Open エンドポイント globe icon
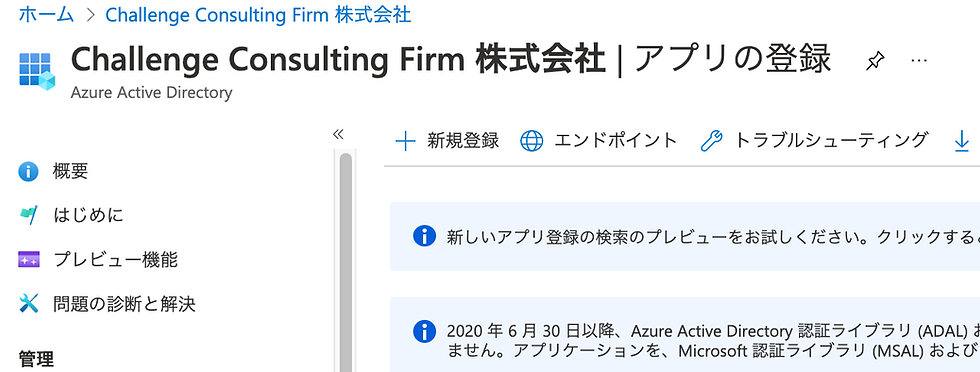The width and height of the screenshot is (980, 372). (x=532, y=141)
